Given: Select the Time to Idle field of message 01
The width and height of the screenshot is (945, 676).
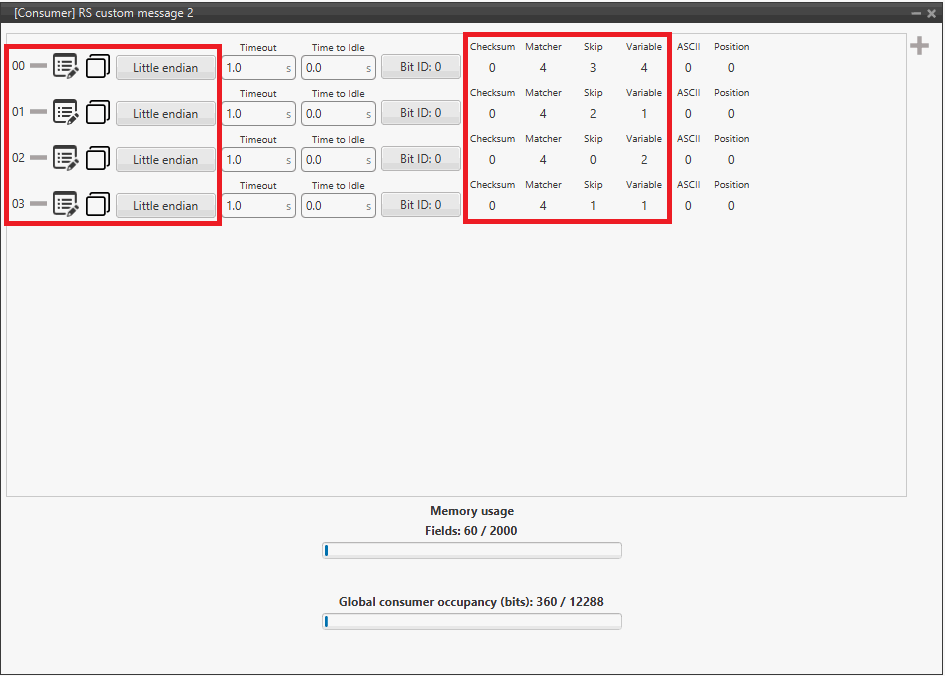Looking at the screenshot, I should point(332,114).
